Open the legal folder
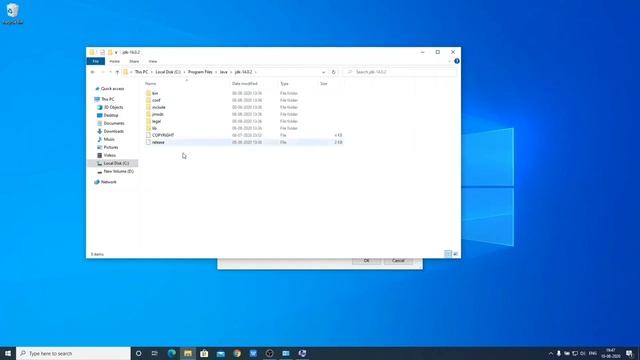 point(156,121)
